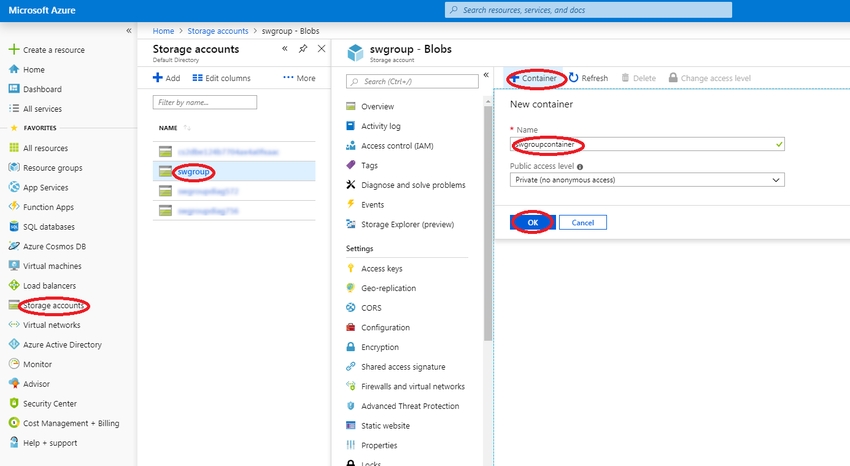Image resolution: width=850 pixels, height=466 pixels.
Task: Click the Encryption lock icon
Action: [351, 347]
